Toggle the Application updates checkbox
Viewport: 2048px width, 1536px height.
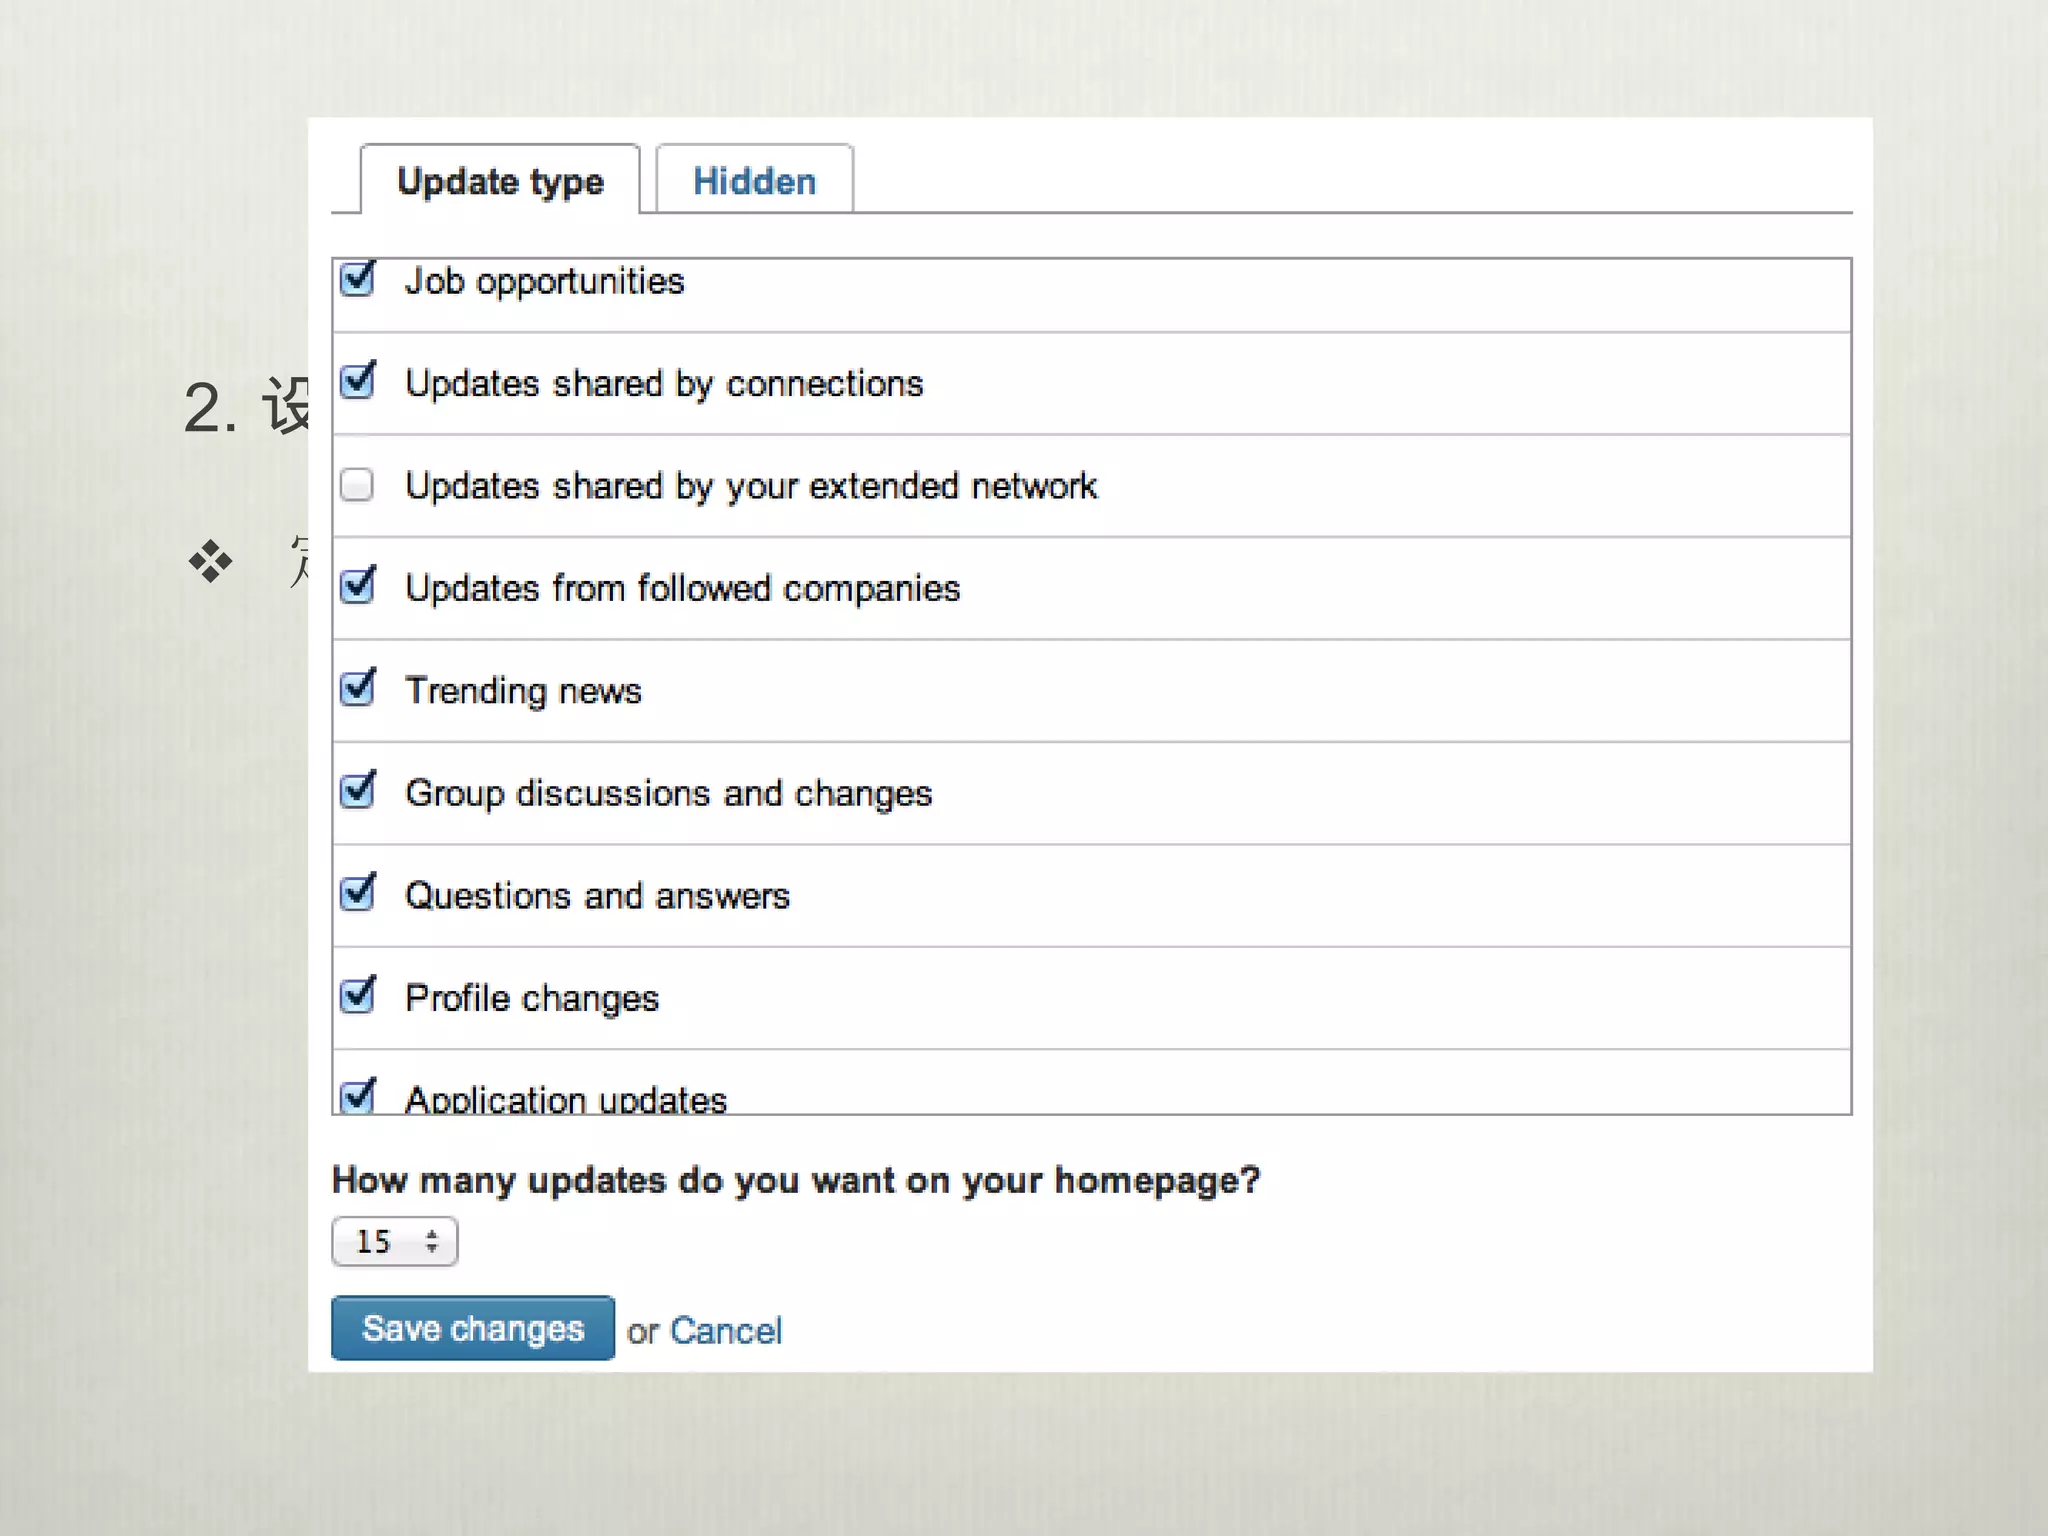(x=357, y=1097)
